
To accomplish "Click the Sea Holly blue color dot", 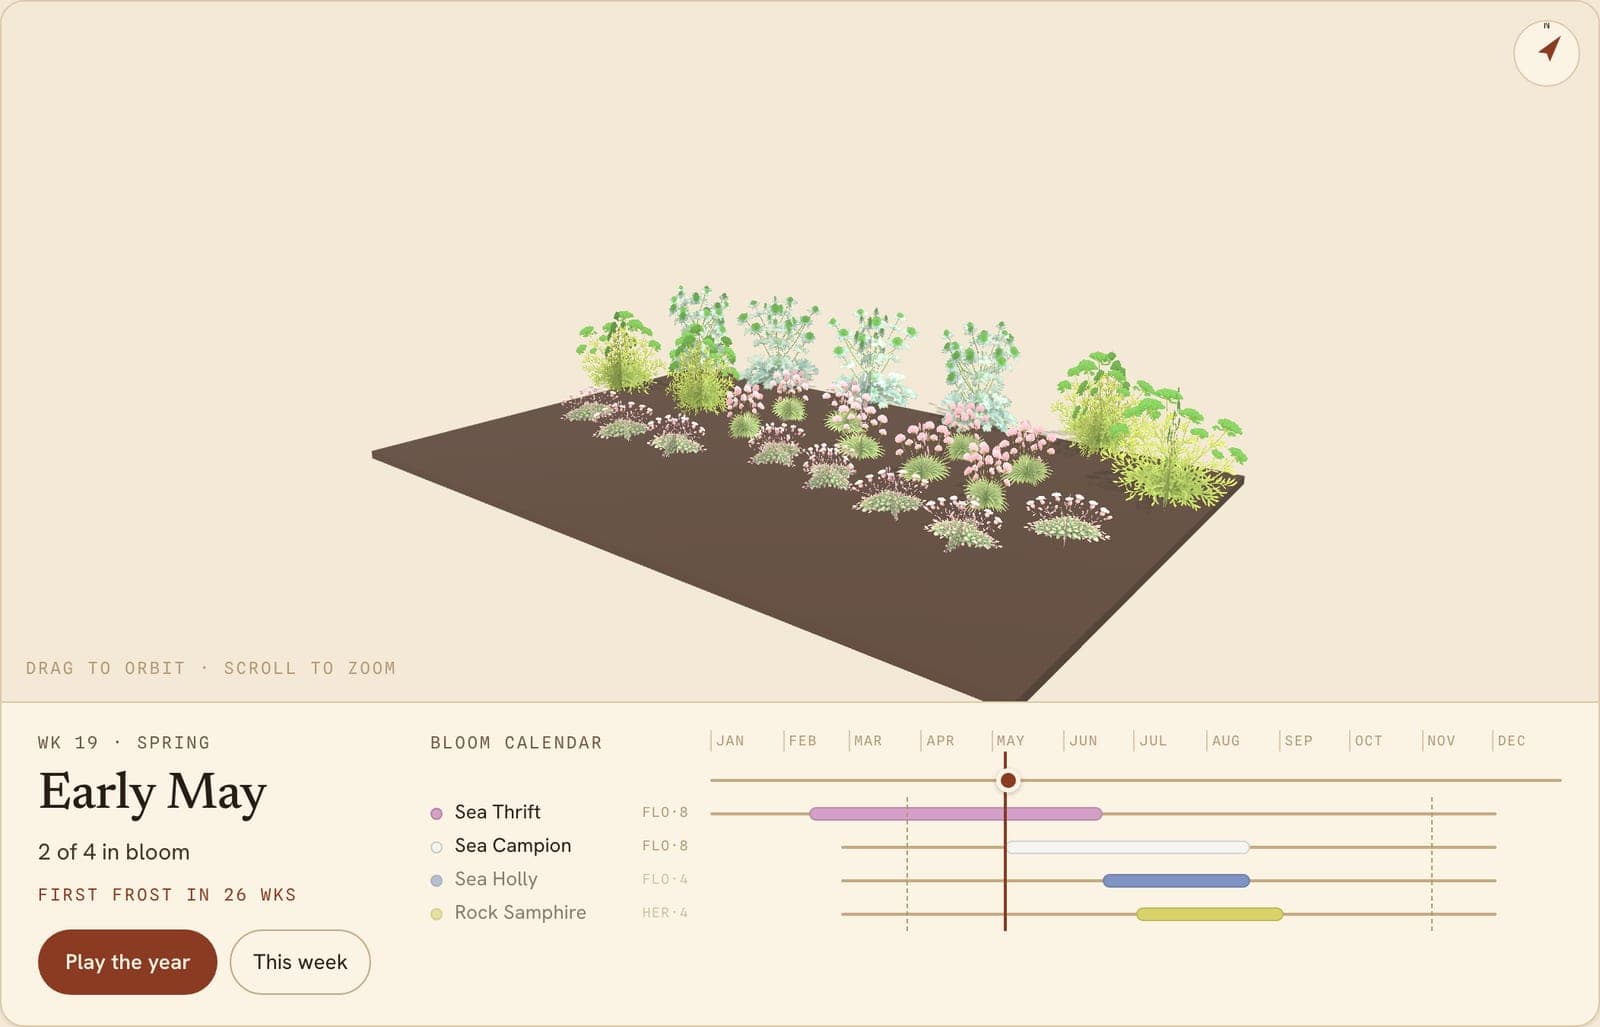I will point(436,880).
